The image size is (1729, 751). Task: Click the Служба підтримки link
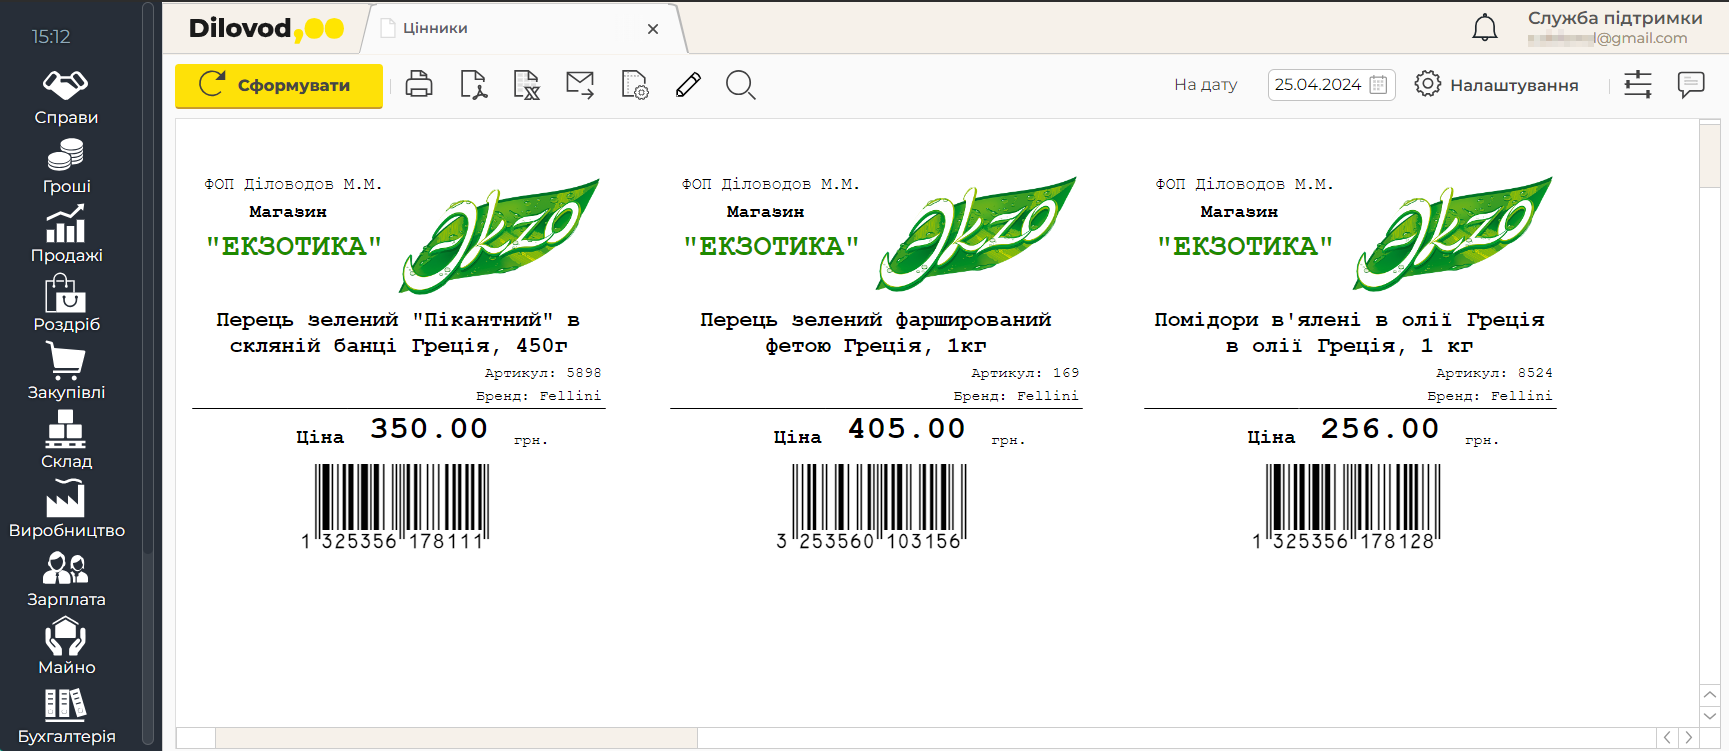tap(1614, 18)
